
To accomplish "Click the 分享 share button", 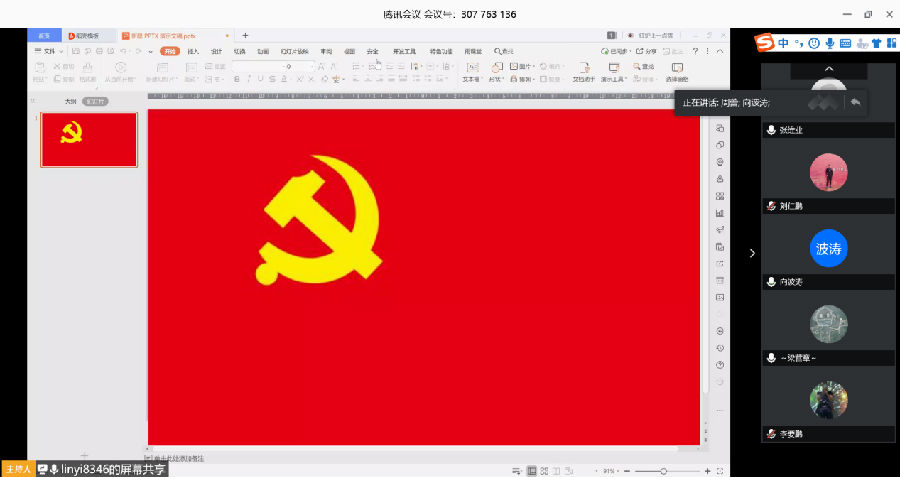I will [646, 52].
